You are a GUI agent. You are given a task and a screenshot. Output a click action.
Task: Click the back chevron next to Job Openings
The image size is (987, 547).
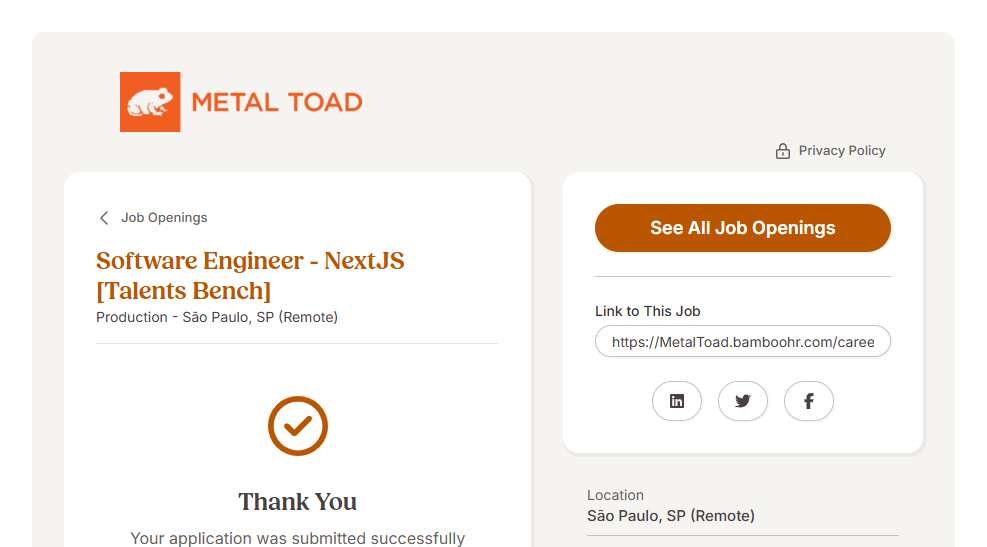[104, 218]
